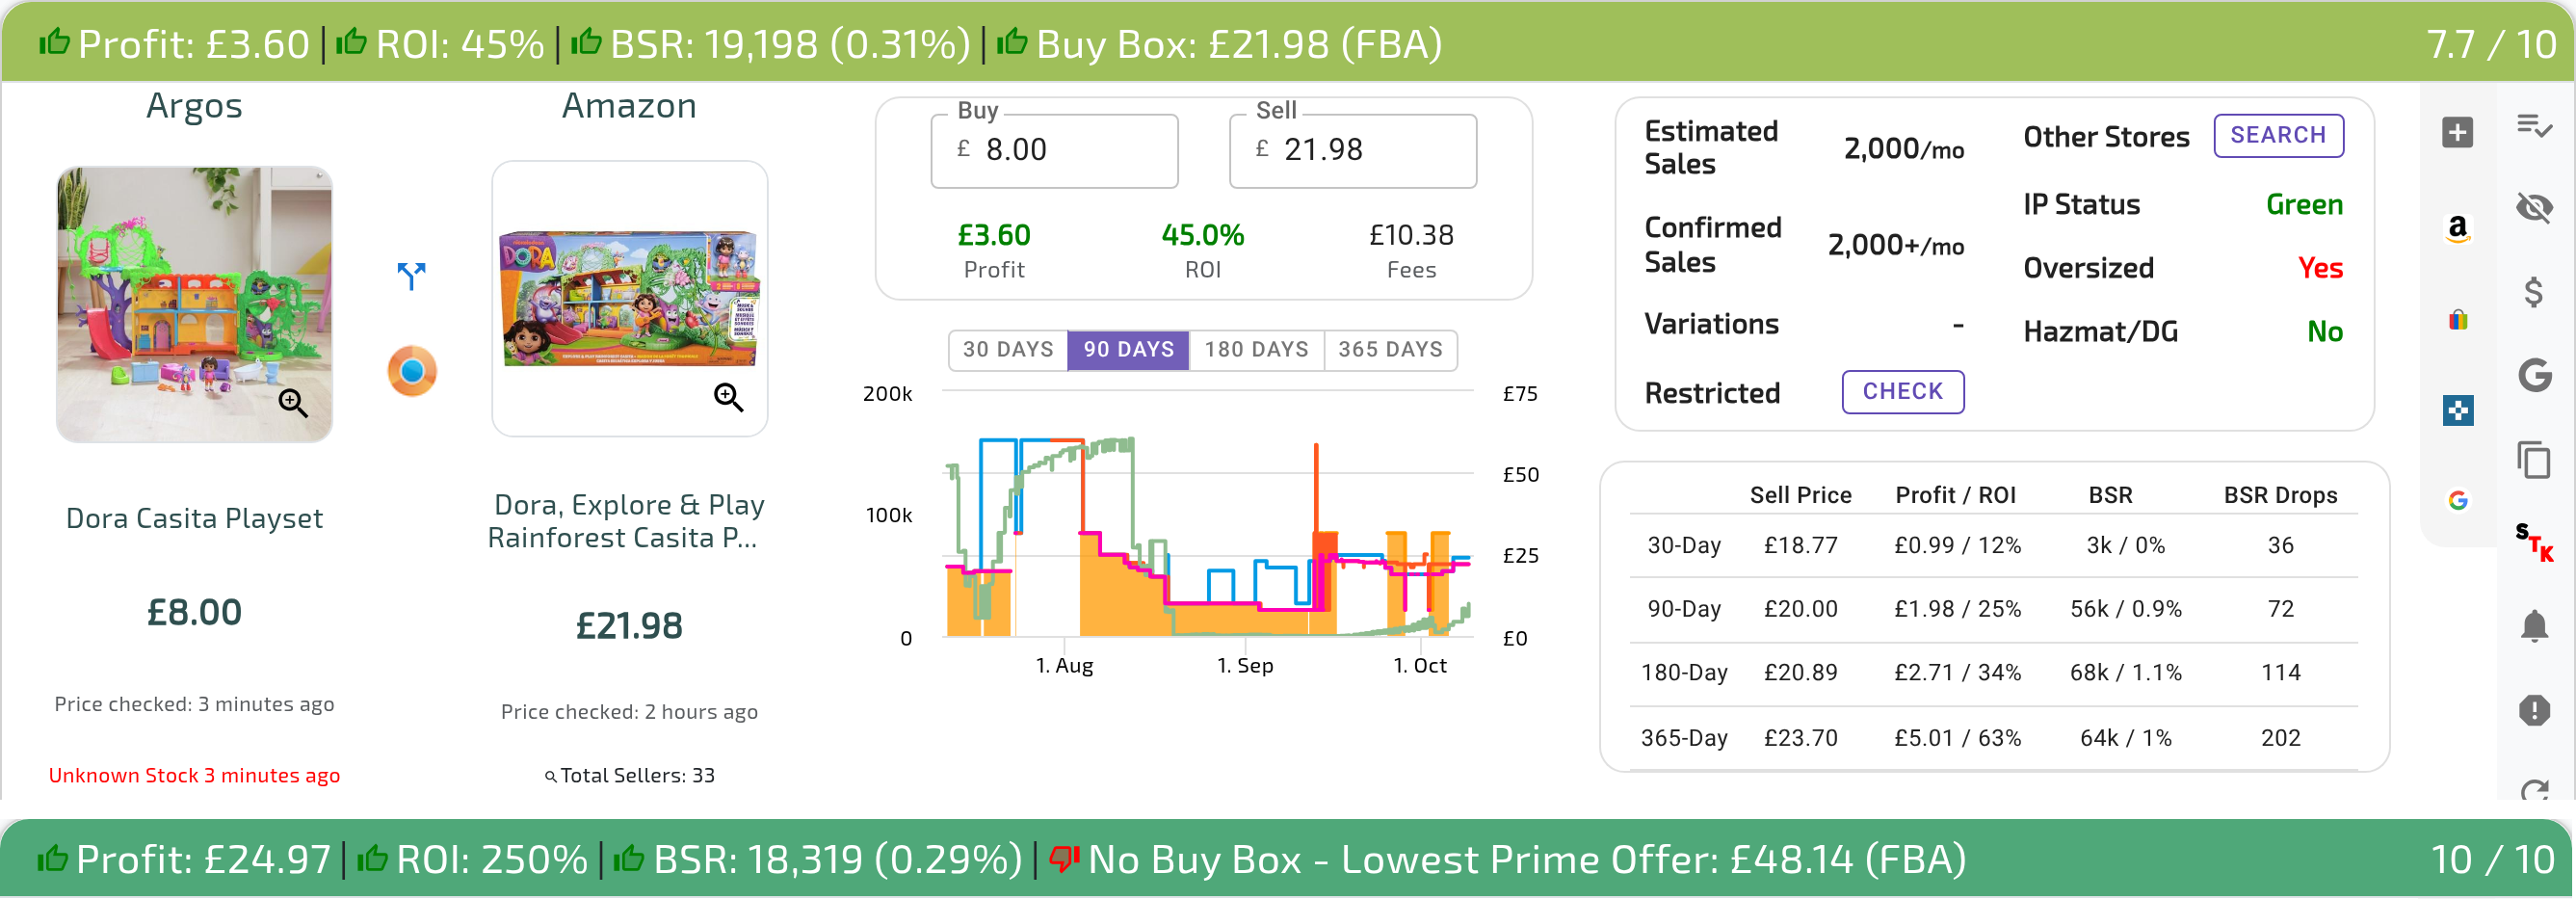2576x899 pixels.
Task: Click the 90-Day BSR Drops value 72
Action: pyautogui.click(x=2280, y=609)
